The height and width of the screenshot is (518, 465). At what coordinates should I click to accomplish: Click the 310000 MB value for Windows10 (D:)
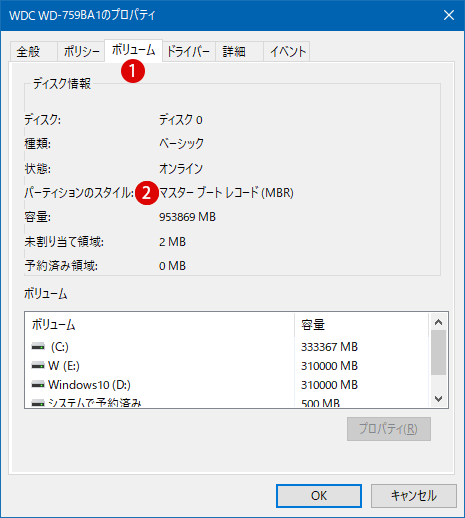[x=329, y=385]
